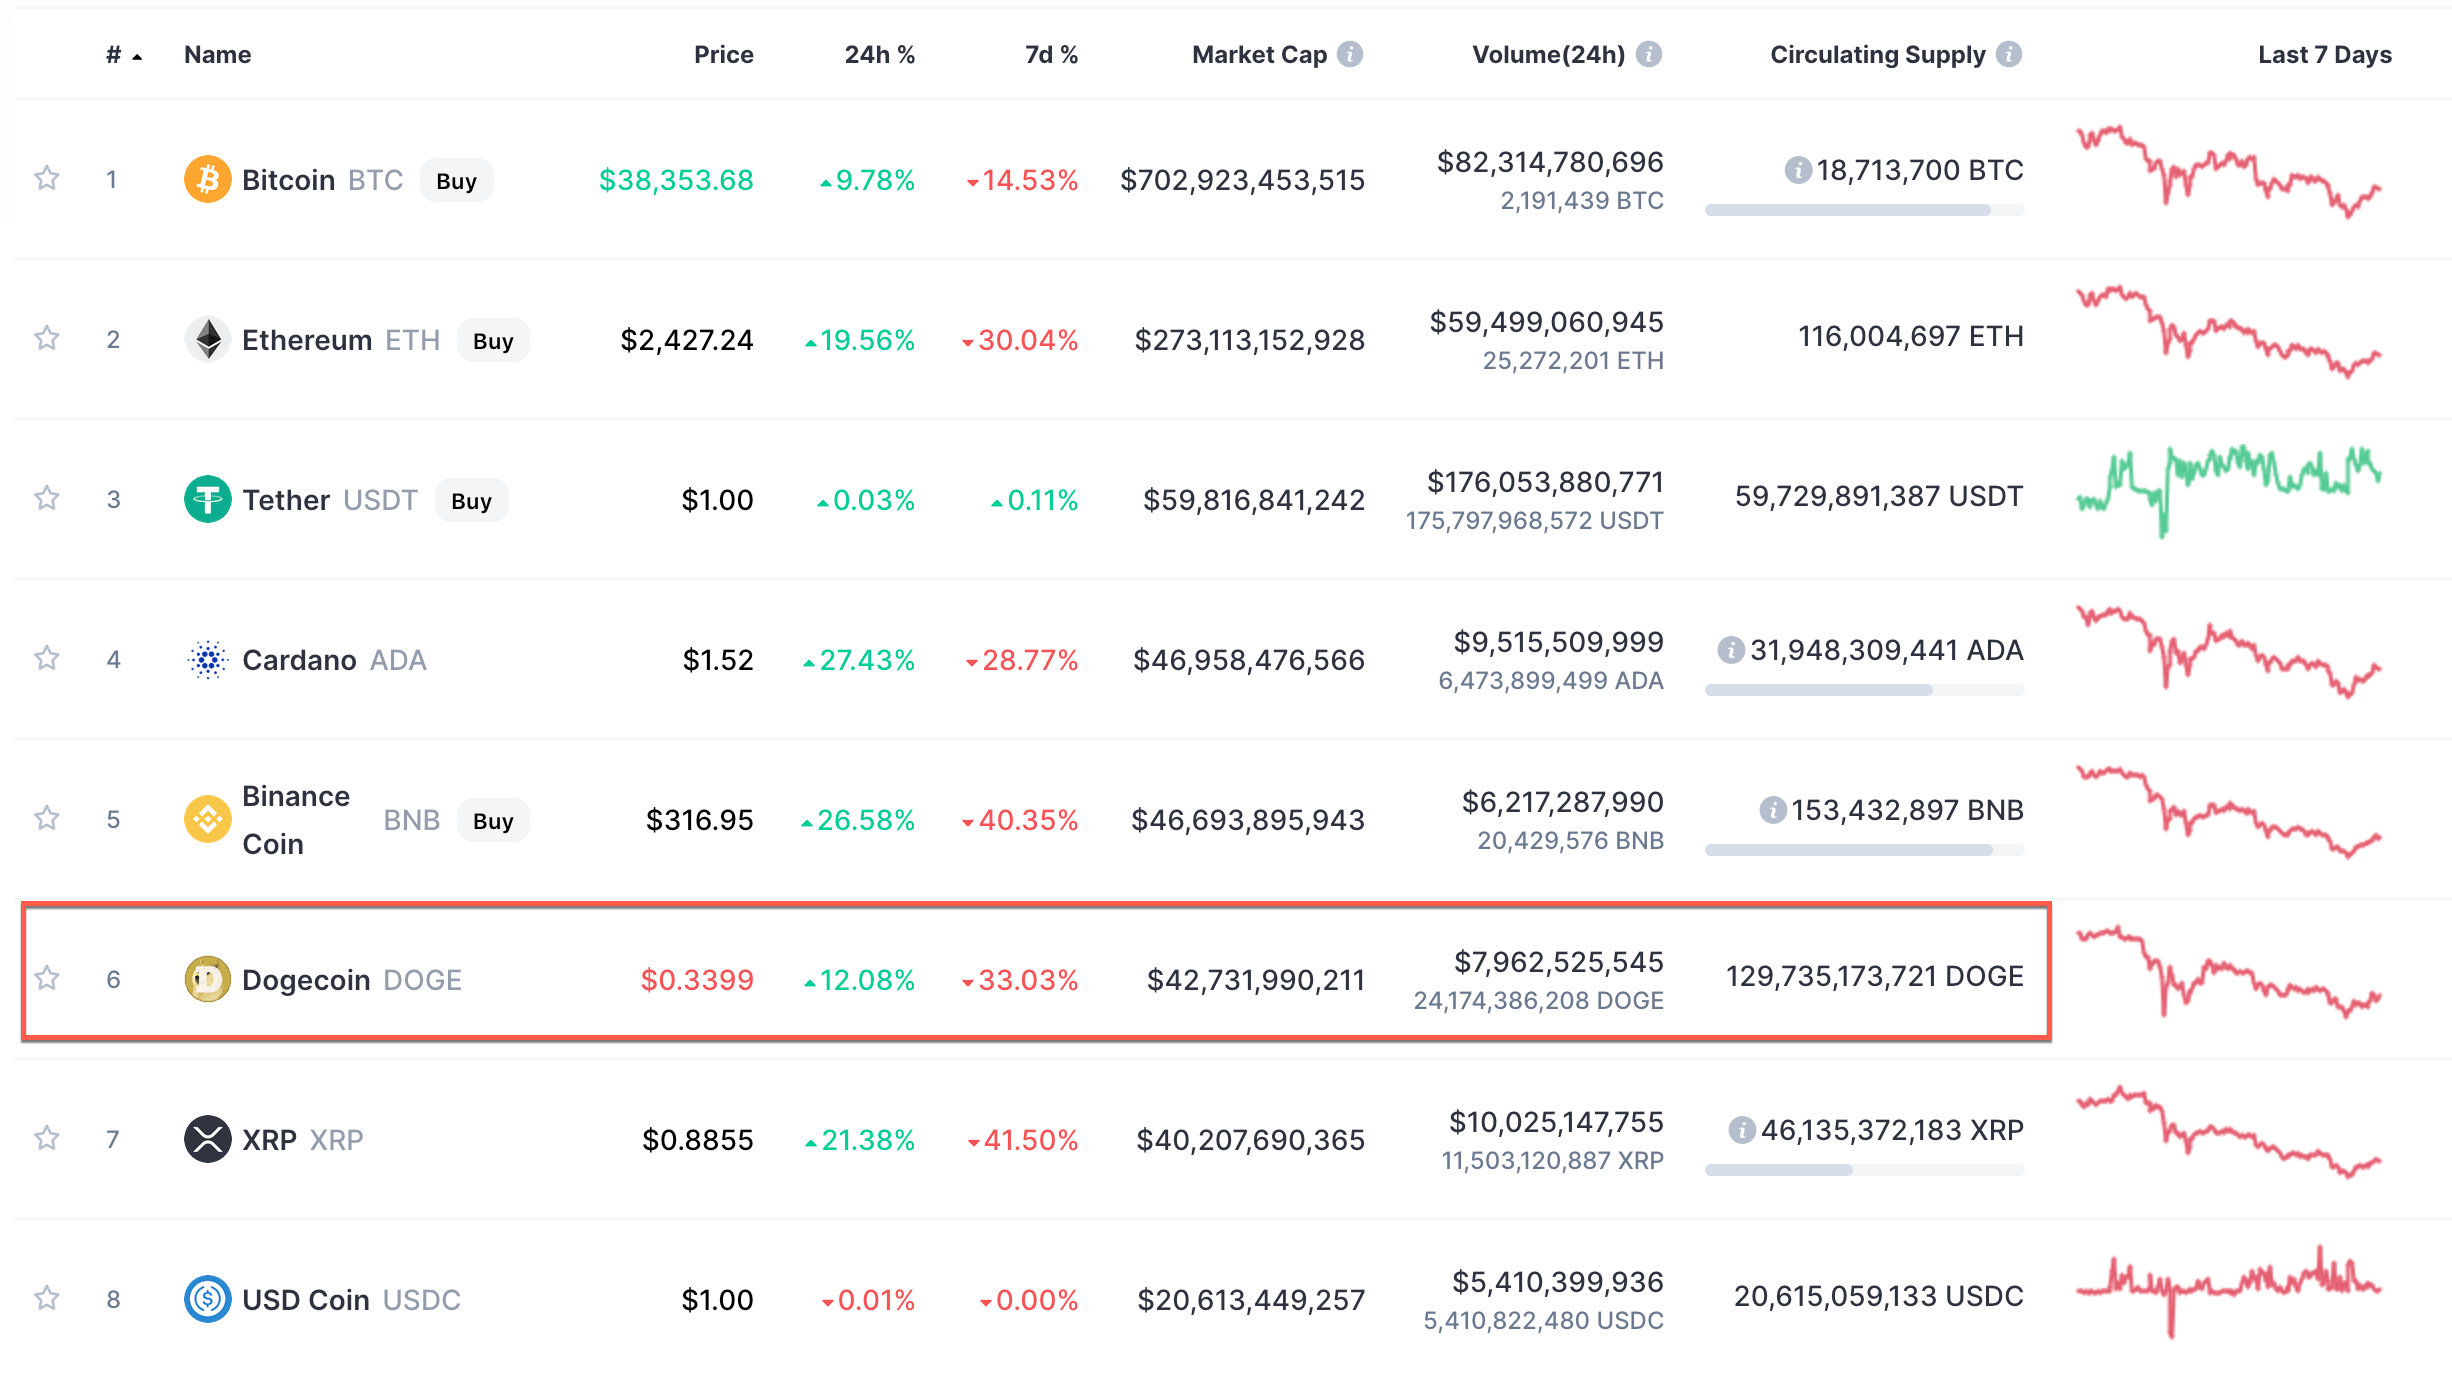The image size is (2452, 1378).
Task: Star Bitcoin to add to watchlist
Action: [x=47, y=179]
